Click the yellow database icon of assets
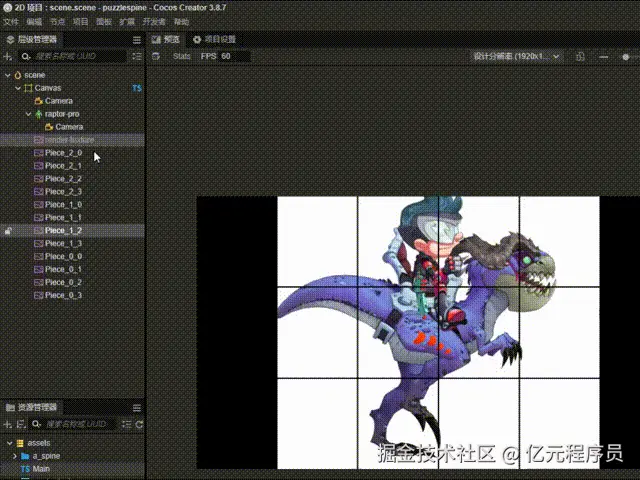 point(20,443)
